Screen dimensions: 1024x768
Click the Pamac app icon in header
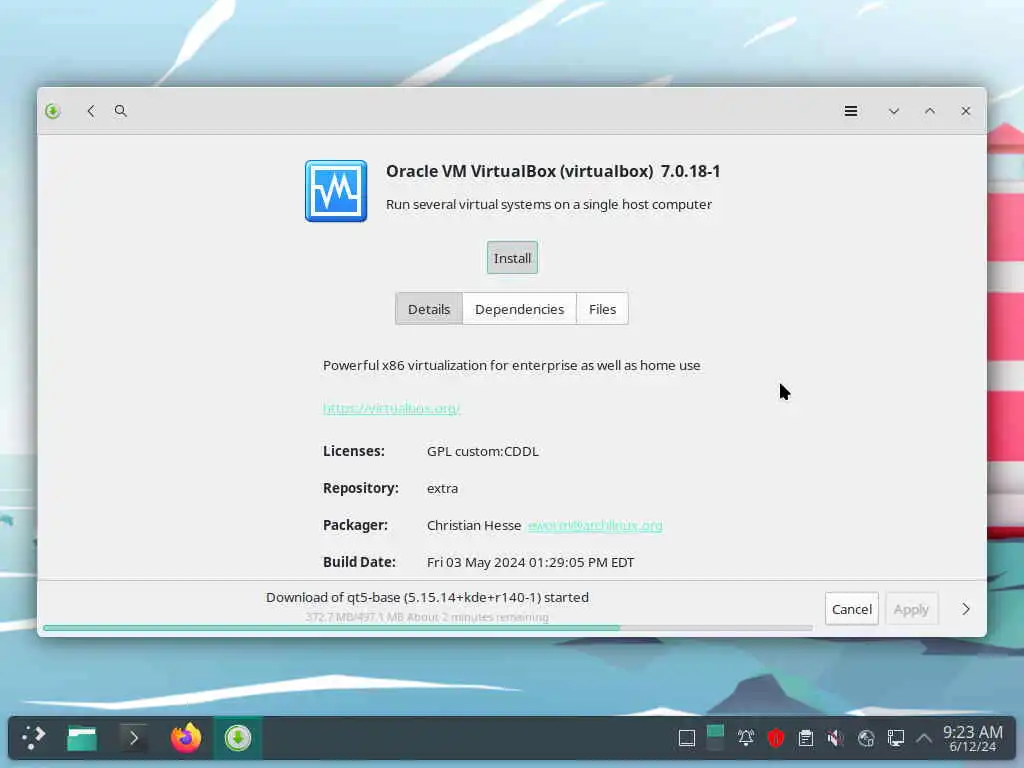point(53,111)
